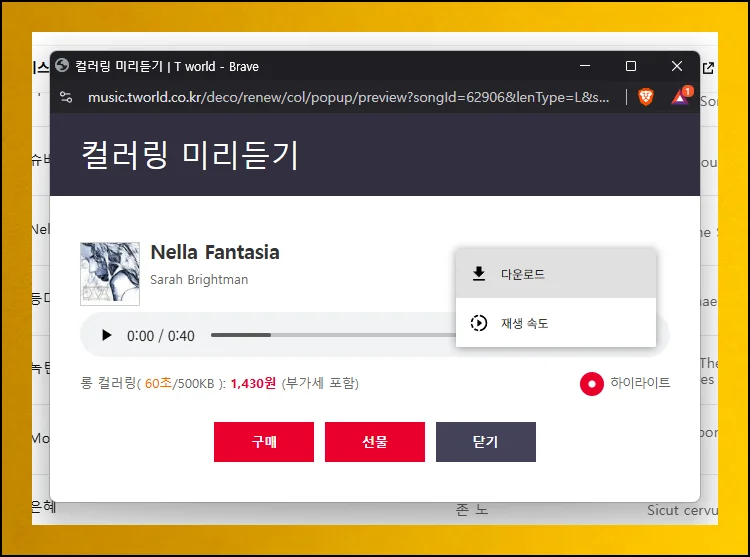Maximize the Brave popup window
Screen dimensions: 750x557
(631, 66)
